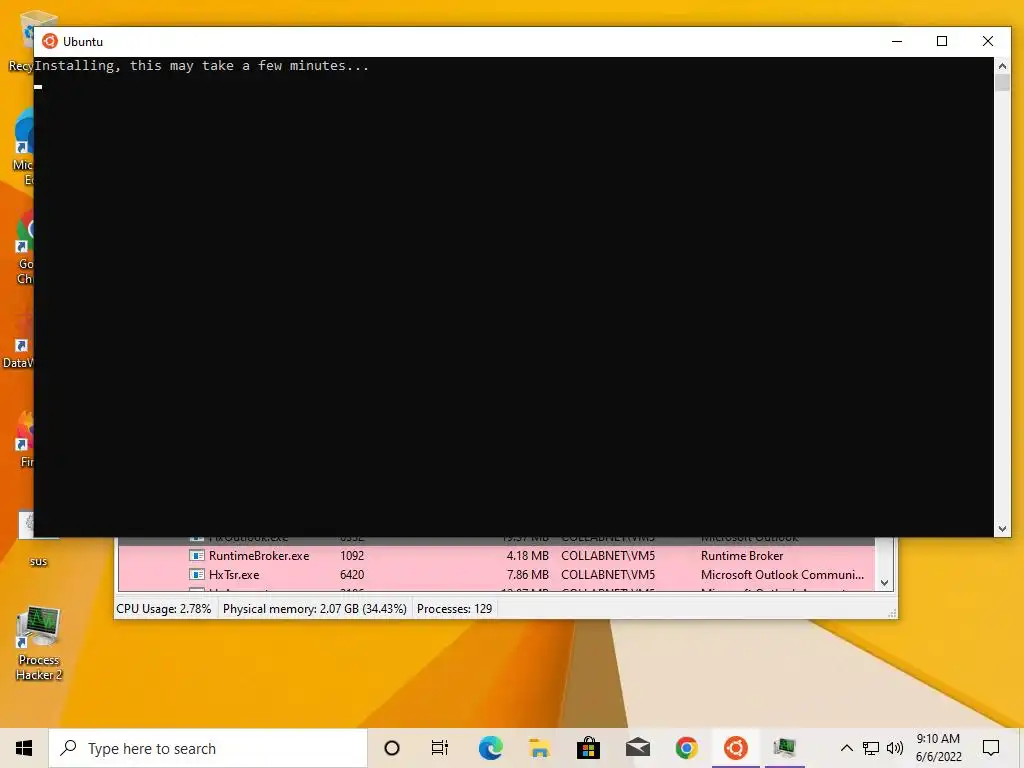Maximize the Ubuntu window
1024x768 pixels.
coord(942,41)
